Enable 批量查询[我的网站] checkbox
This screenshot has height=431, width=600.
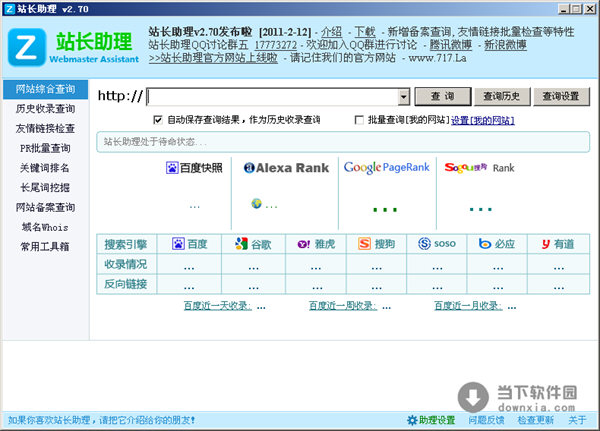[x=359, y=120]
